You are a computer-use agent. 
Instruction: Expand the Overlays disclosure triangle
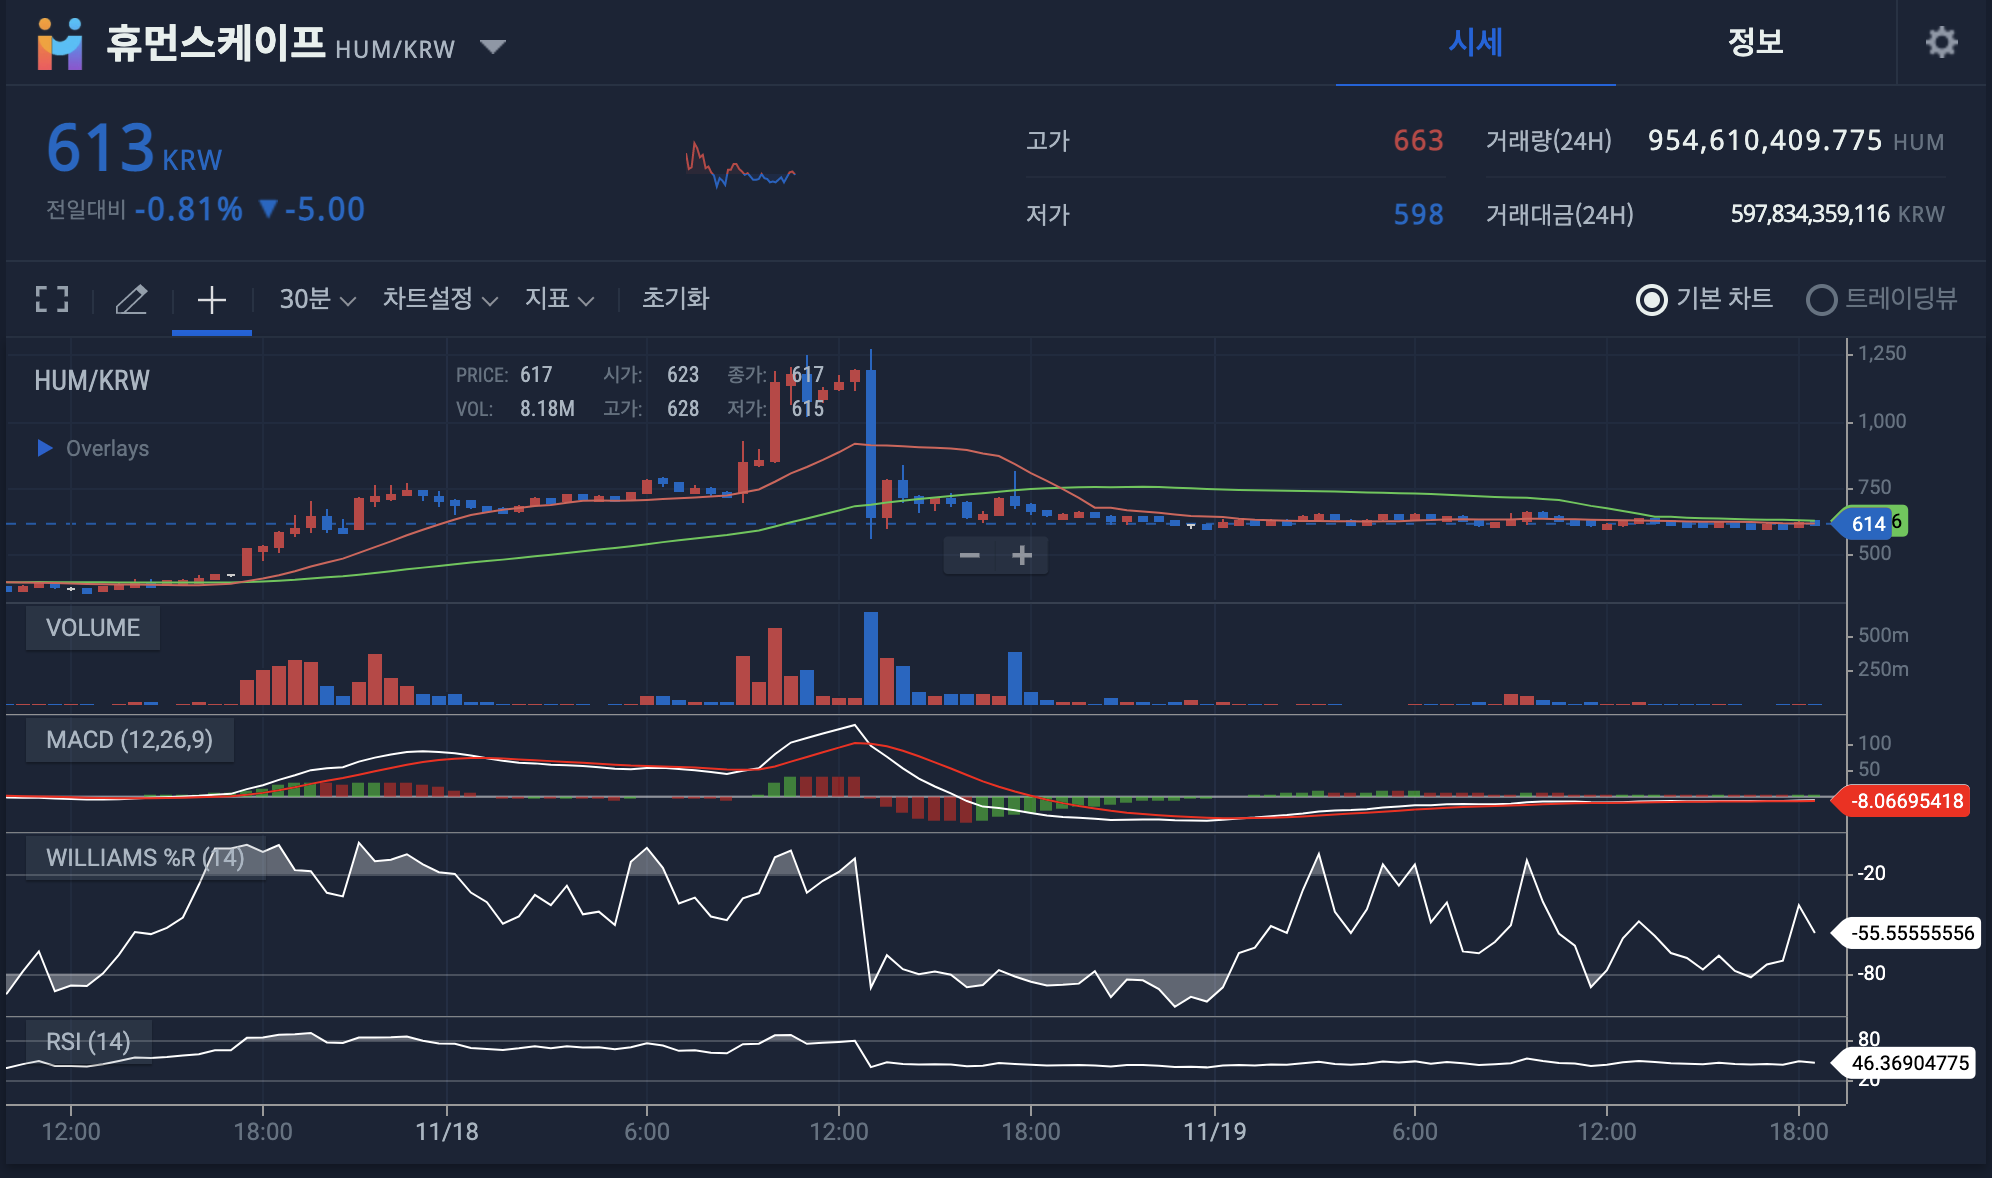(x=45, y=448)
